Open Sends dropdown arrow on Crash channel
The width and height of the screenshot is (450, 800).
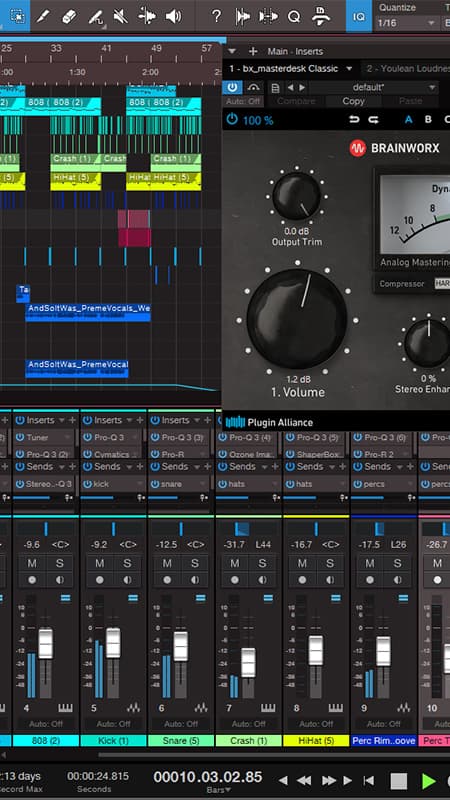click(264, 466)
